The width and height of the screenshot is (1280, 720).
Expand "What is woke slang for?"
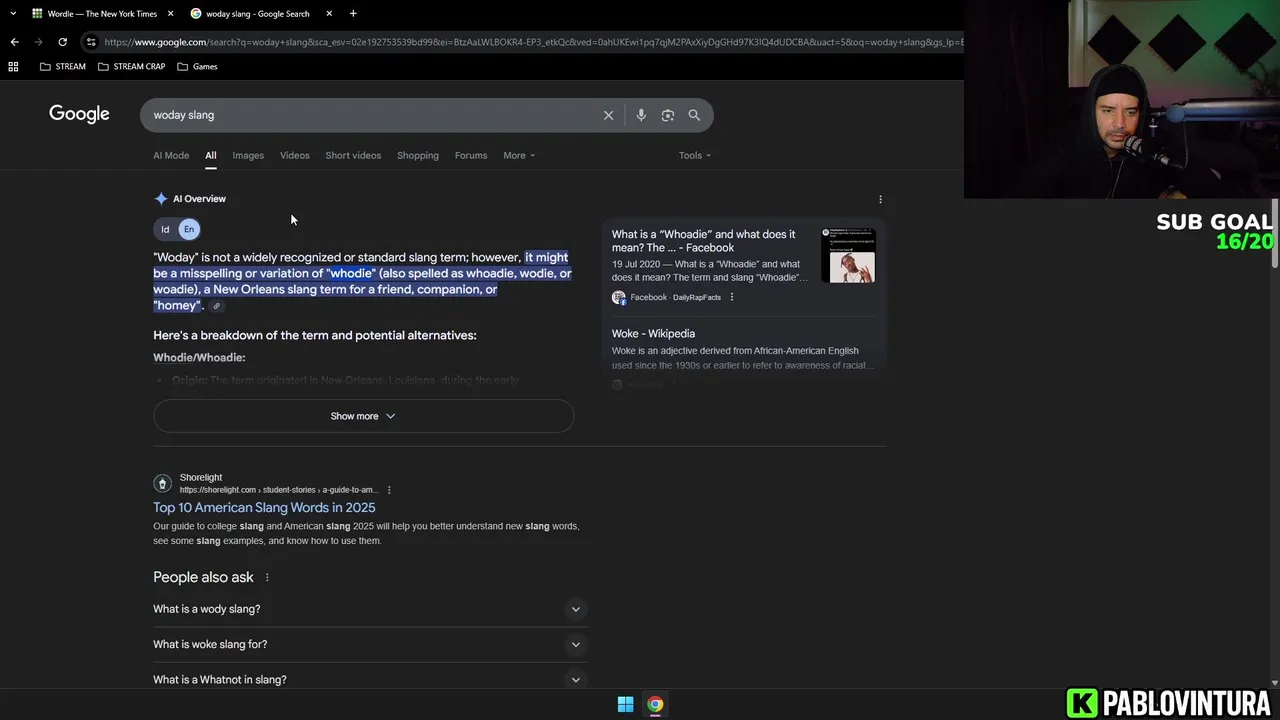pos(370,644)
